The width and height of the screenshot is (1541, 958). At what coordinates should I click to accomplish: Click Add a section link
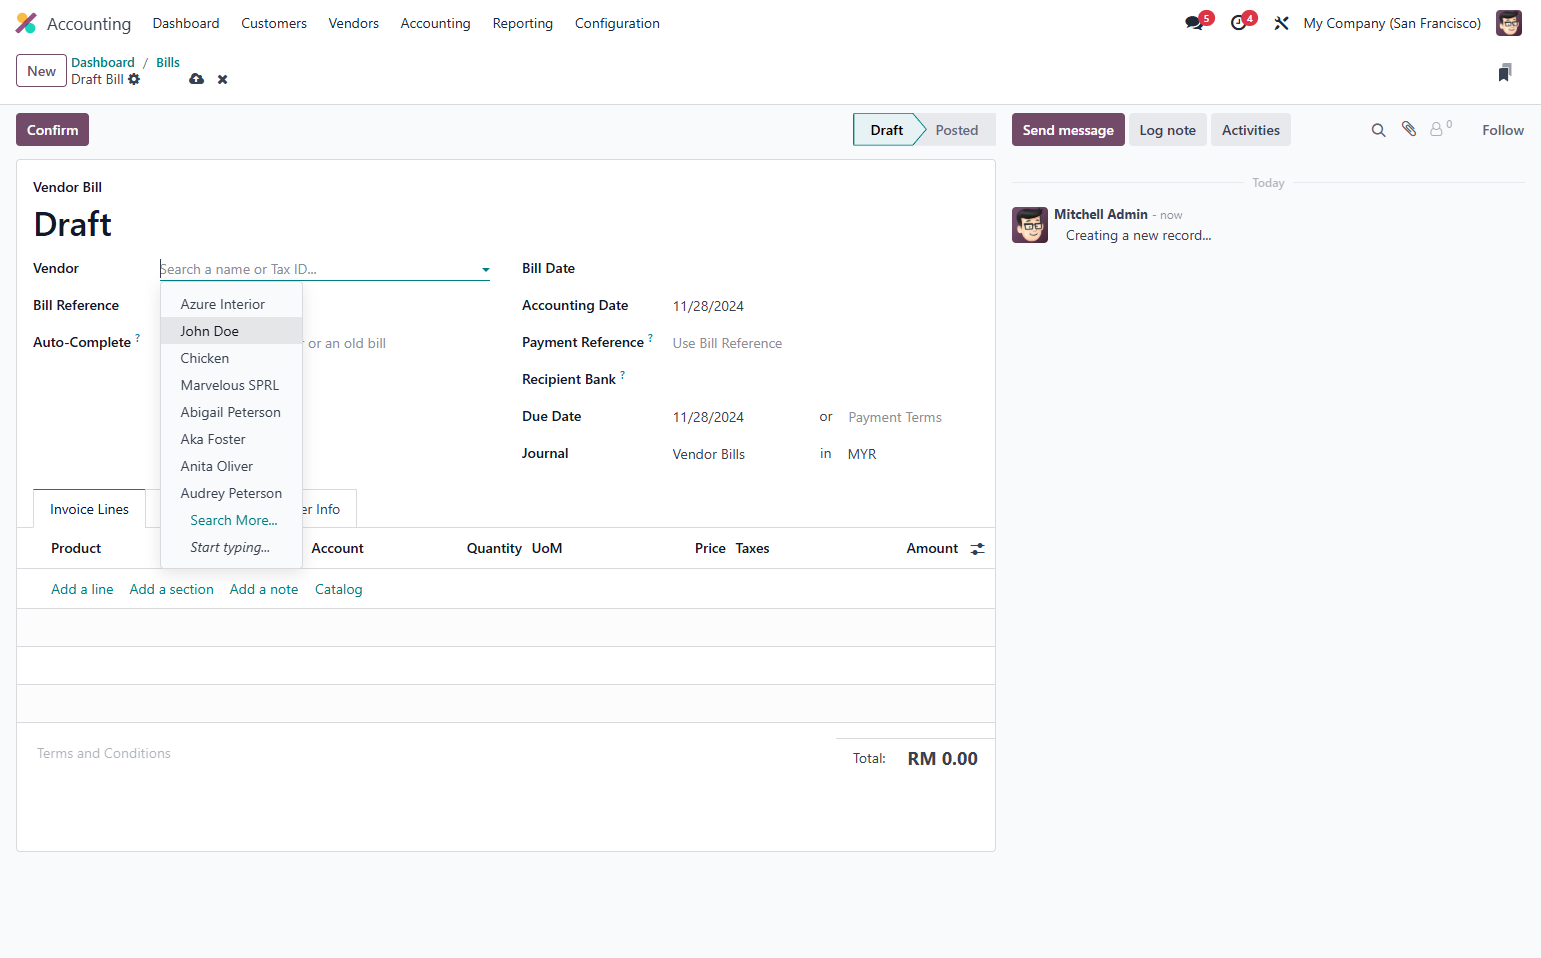[x=171, y=589]
